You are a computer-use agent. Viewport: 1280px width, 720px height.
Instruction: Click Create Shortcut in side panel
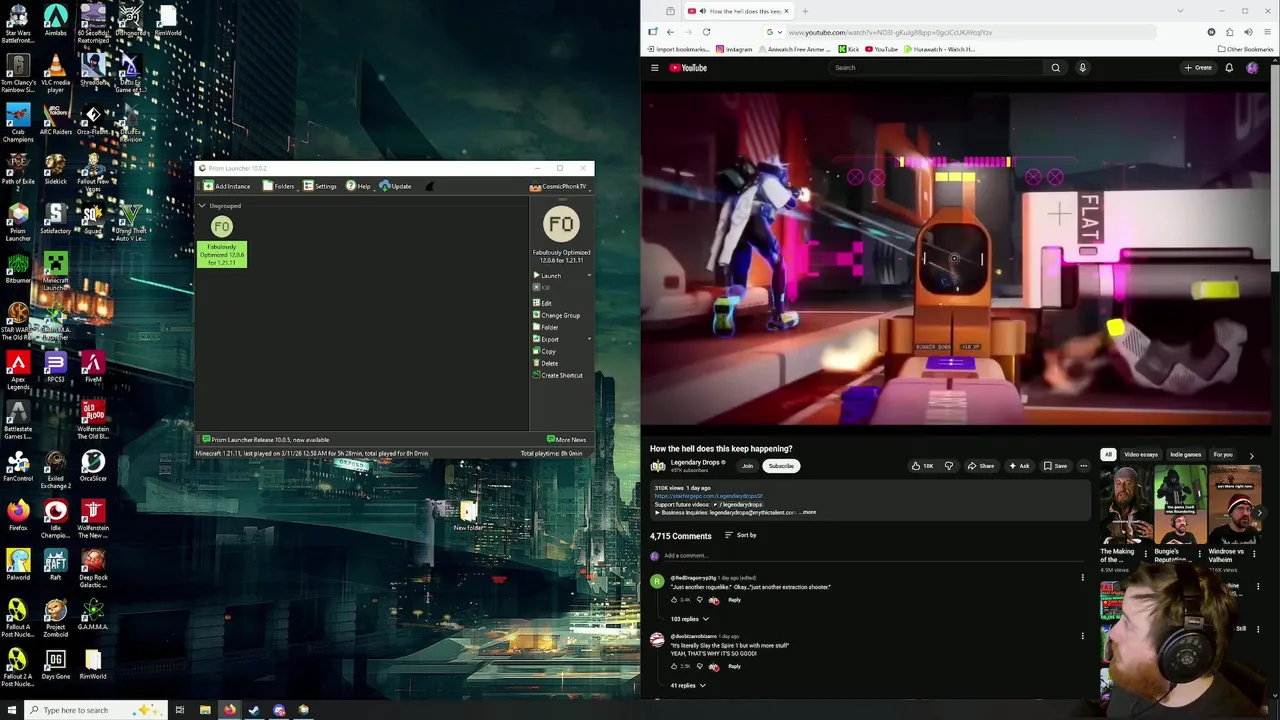click(x=558, y=375)
